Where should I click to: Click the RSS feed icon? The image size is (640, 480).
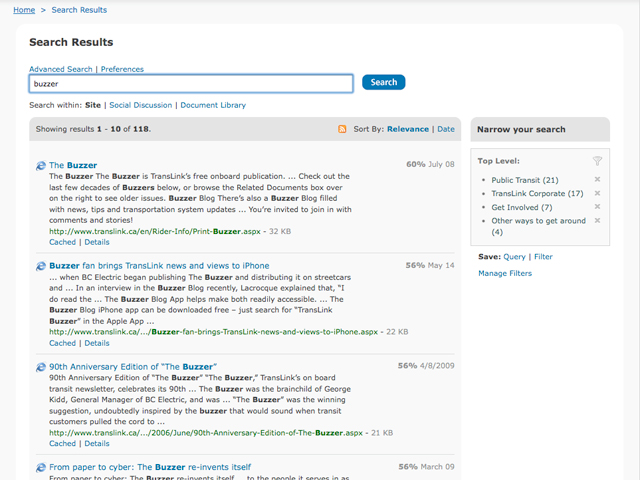click(x=343, y=130)
